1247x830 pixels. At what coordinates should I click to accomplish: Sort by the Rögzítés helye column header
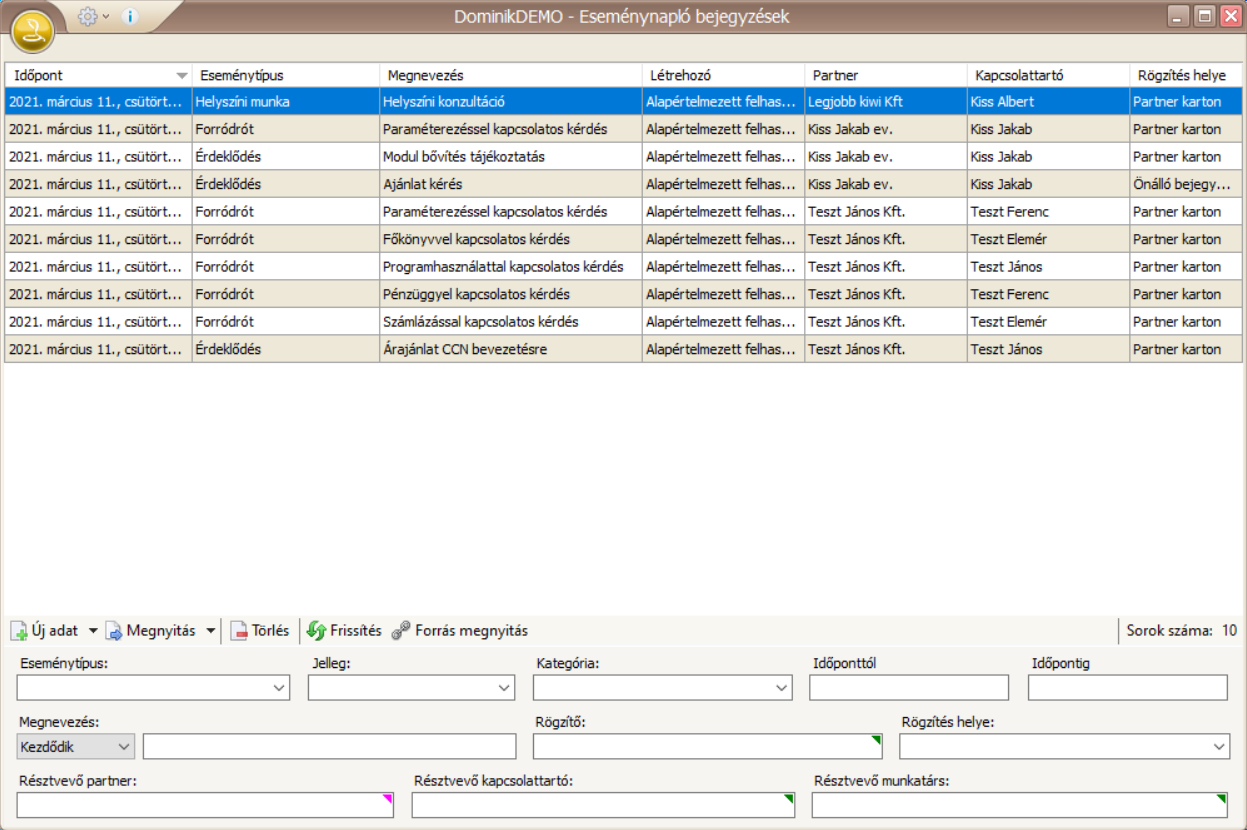(x=1186, y=75)
